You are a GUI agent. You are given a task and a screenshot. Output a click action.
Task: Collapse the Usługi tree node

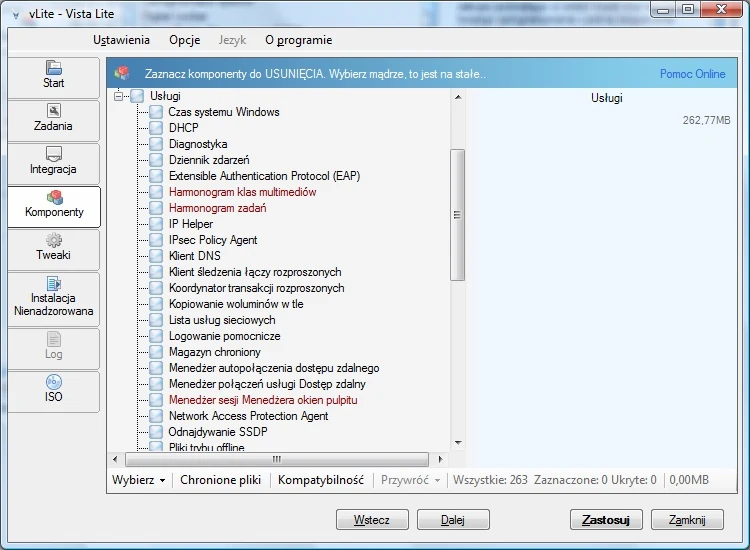[119, 96]
